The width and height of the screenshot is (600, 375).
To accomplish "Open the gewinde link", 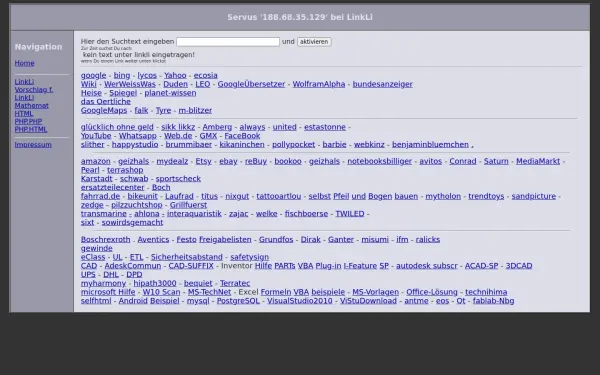I will [x=96, y=248].
